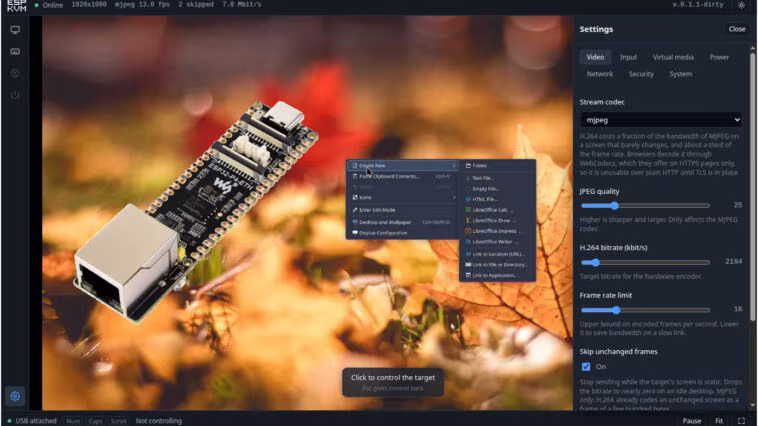Open the Power settings tab
The width and height of the screenshot is (758, 426).
click(719, 57)
